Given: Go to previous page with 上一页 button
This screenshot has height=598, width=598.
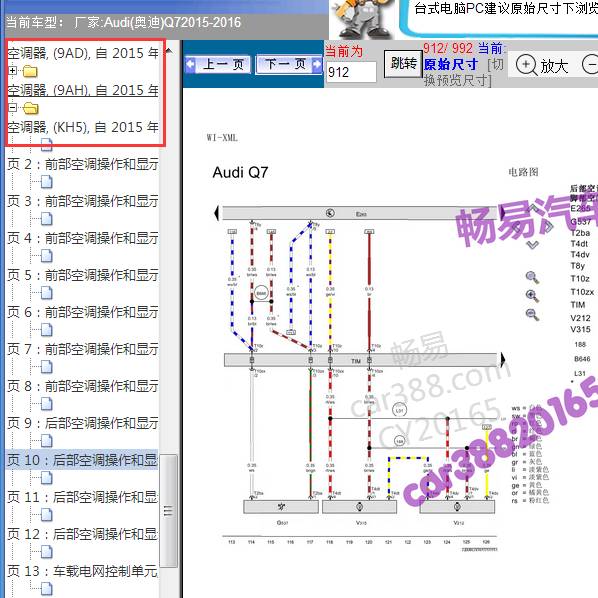Looking at the screenshot, I should click(218, 64).
